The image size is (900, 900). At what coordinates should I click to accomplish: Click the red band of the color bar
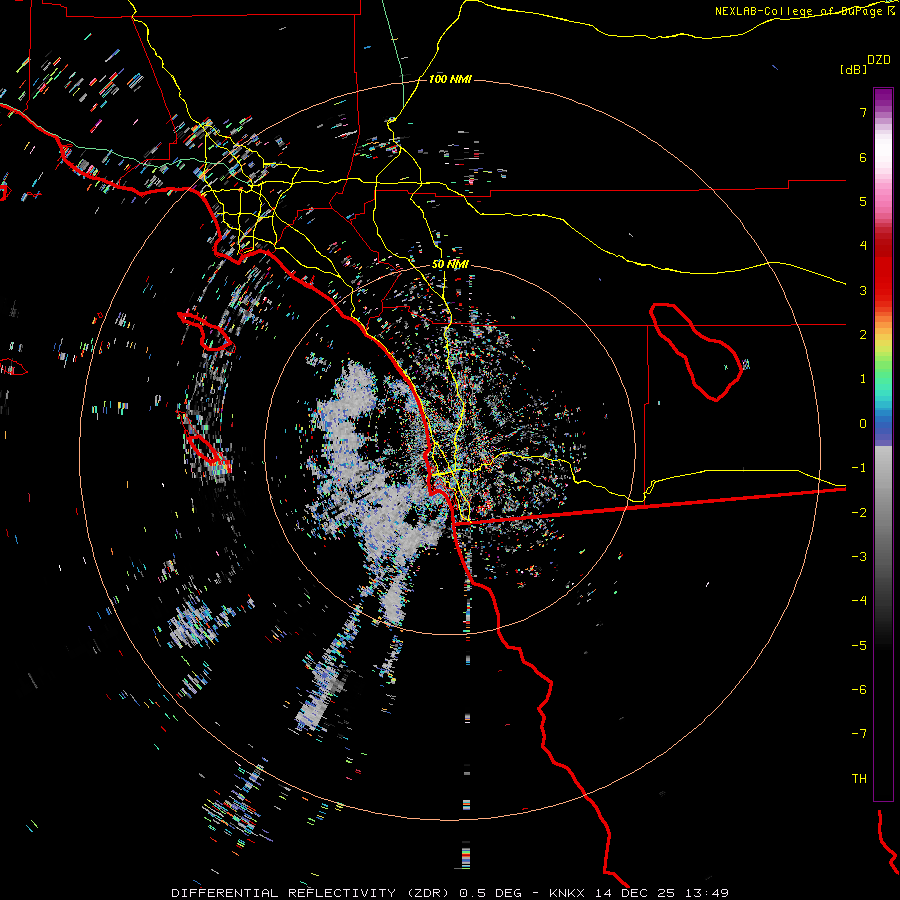pos(883,270)
